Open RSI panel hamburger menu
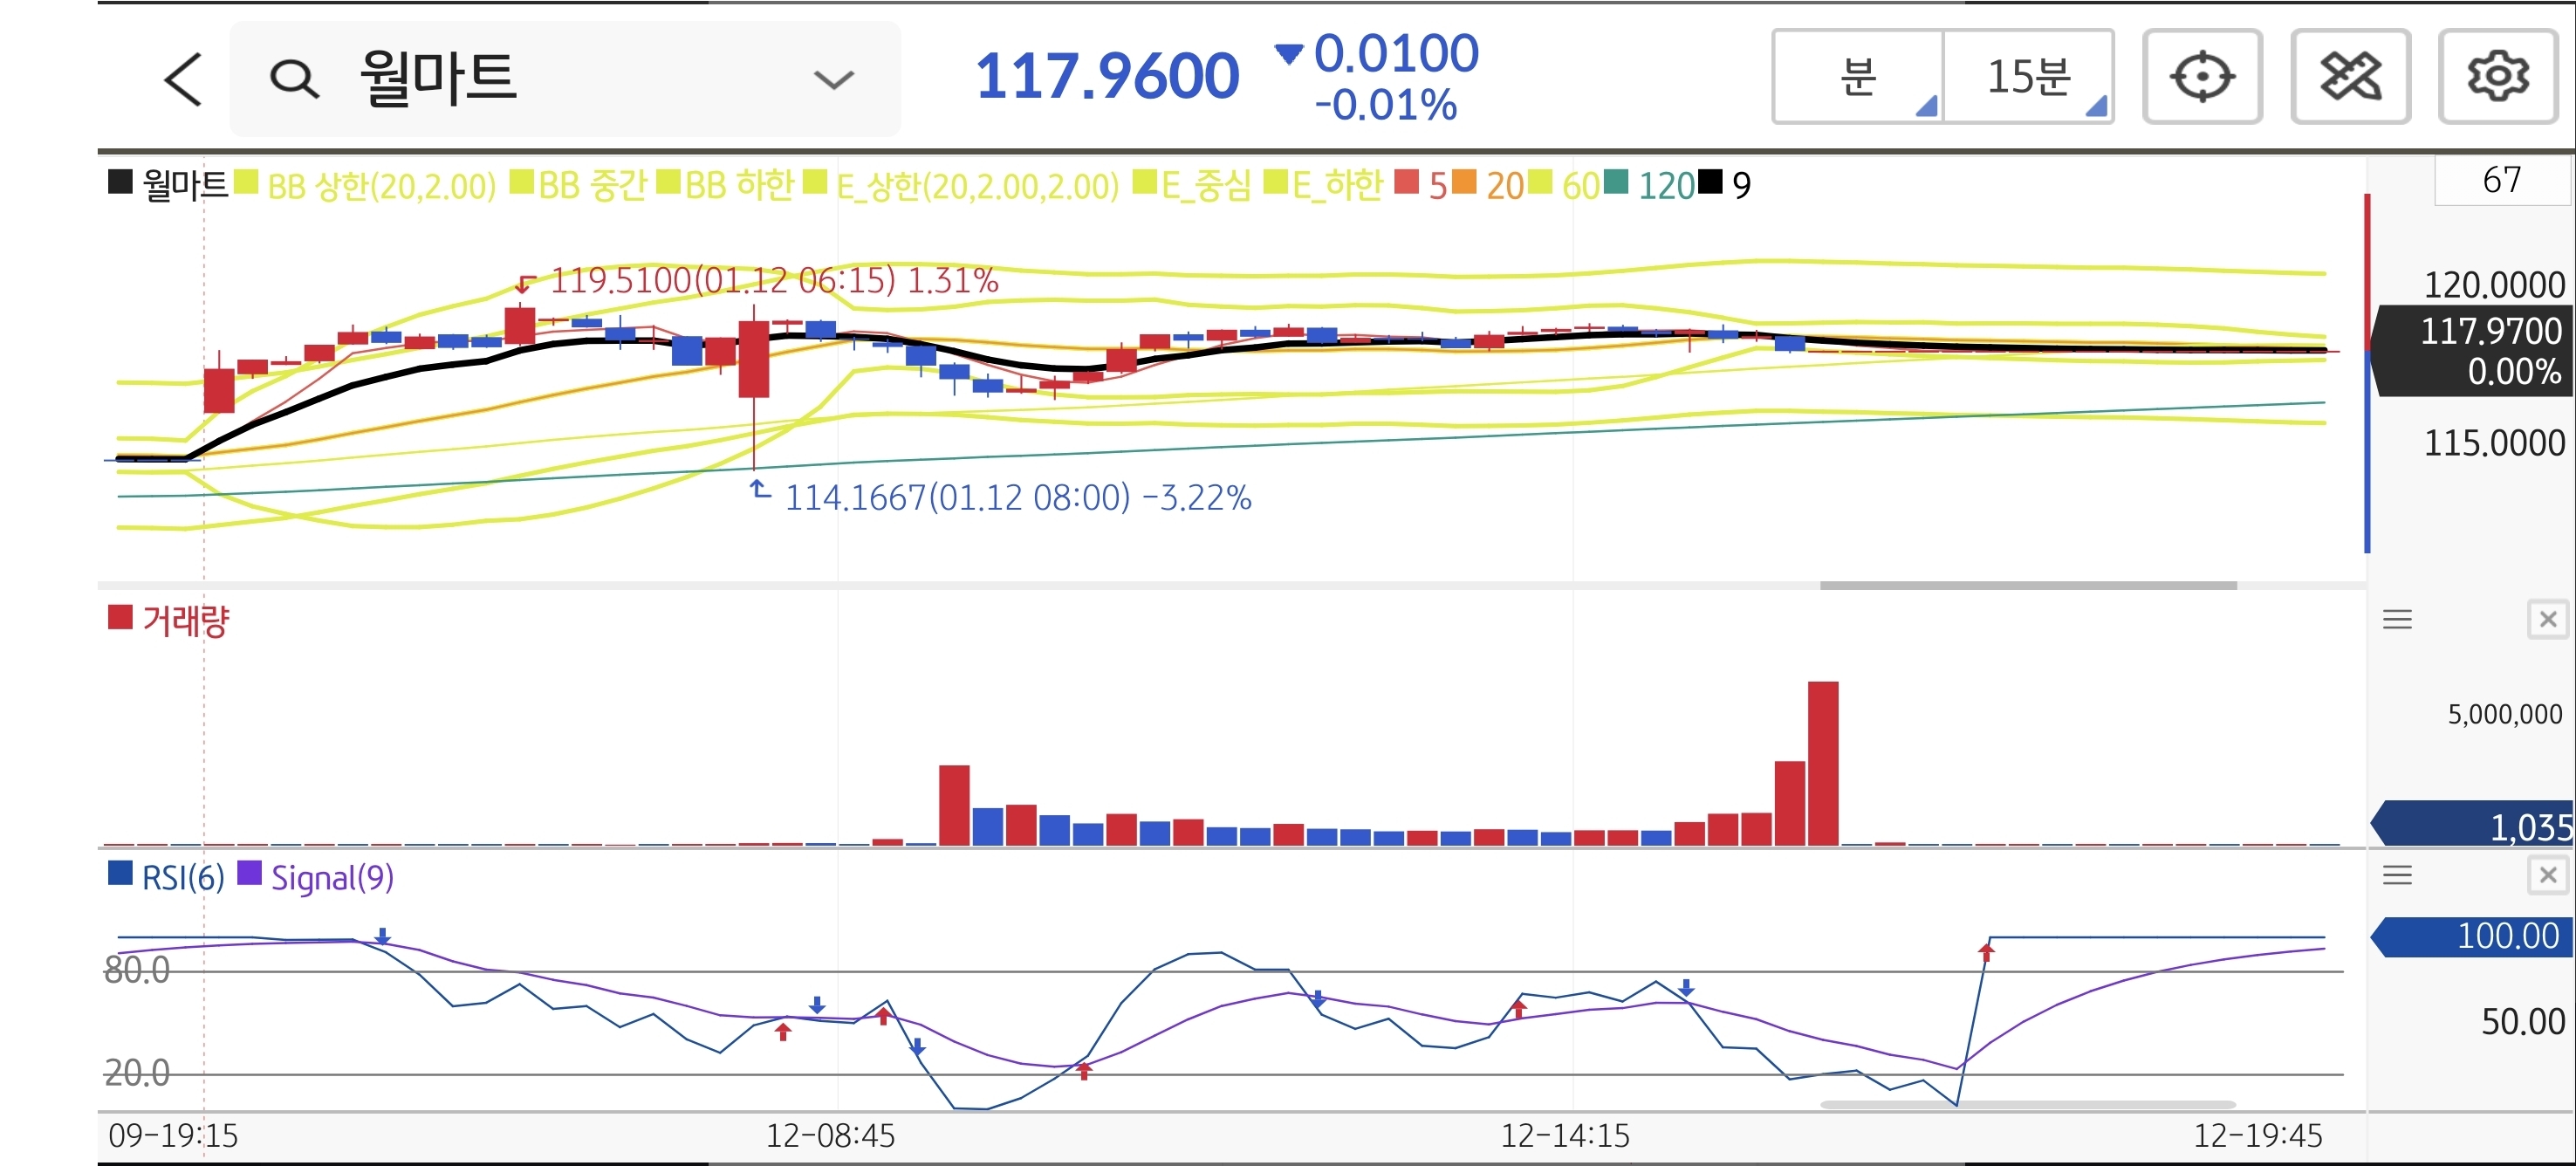The image size is (2576, 1166). coord(2397,876)
